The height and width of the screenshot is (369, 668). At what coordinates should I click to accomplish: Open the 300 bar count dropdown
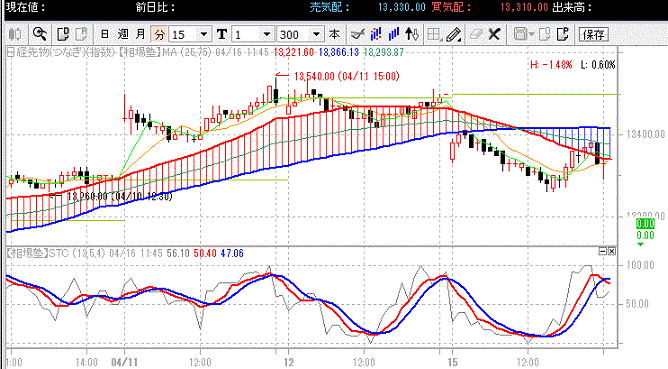tap(316, 34)
